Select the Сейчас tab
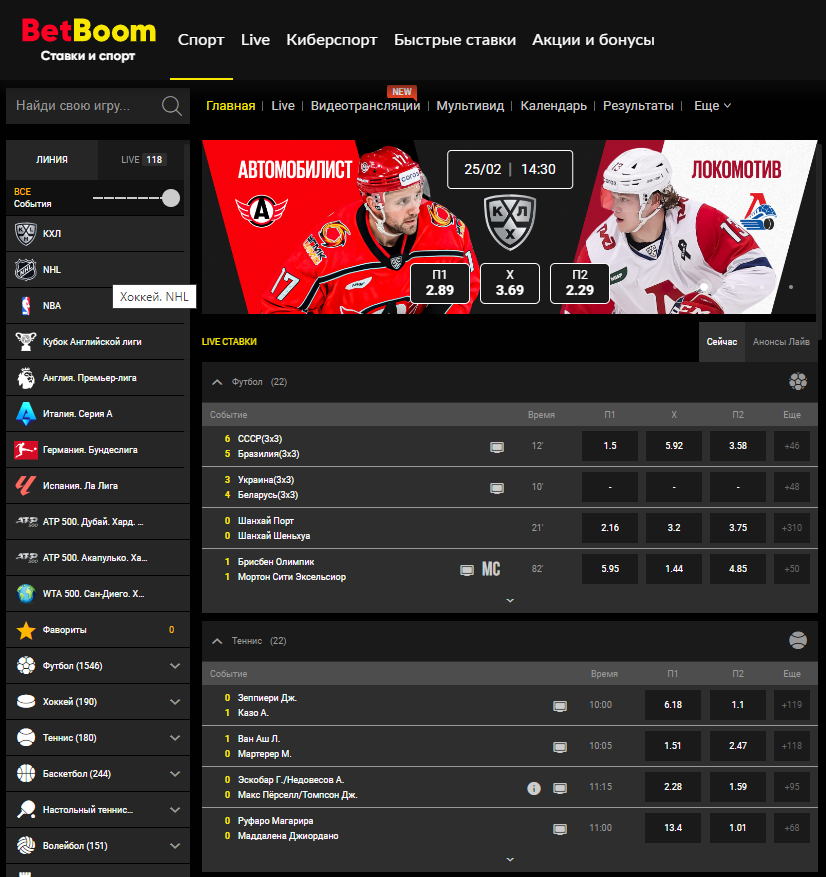 [x=721, y=342]
